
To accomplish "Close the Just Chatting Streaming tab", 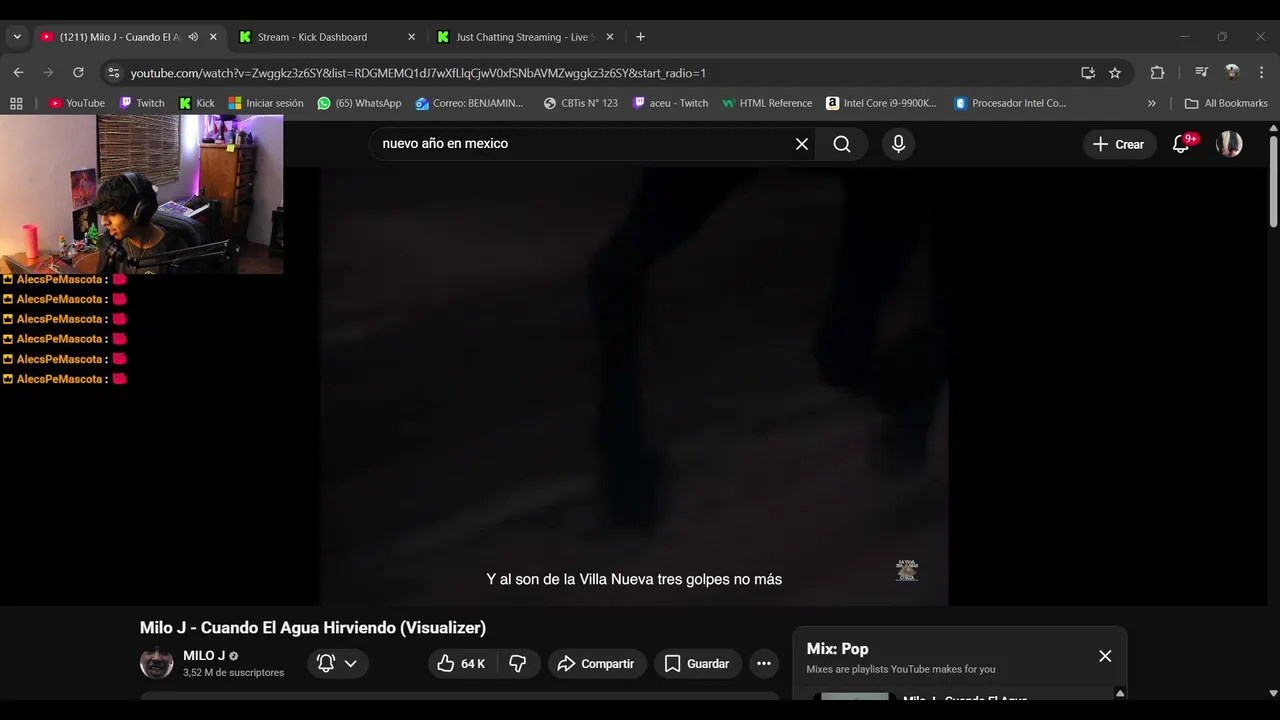I will click(x=610, y=37).
